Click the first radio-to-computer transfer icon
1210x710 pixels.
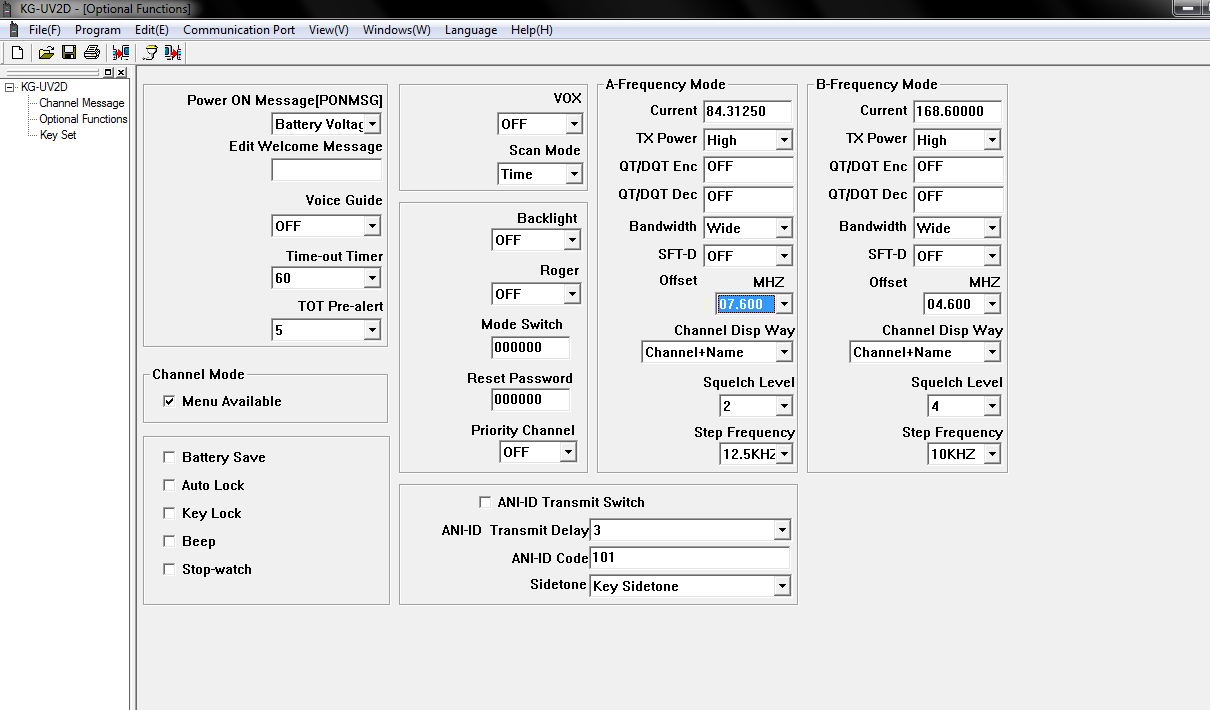[121, 52]
